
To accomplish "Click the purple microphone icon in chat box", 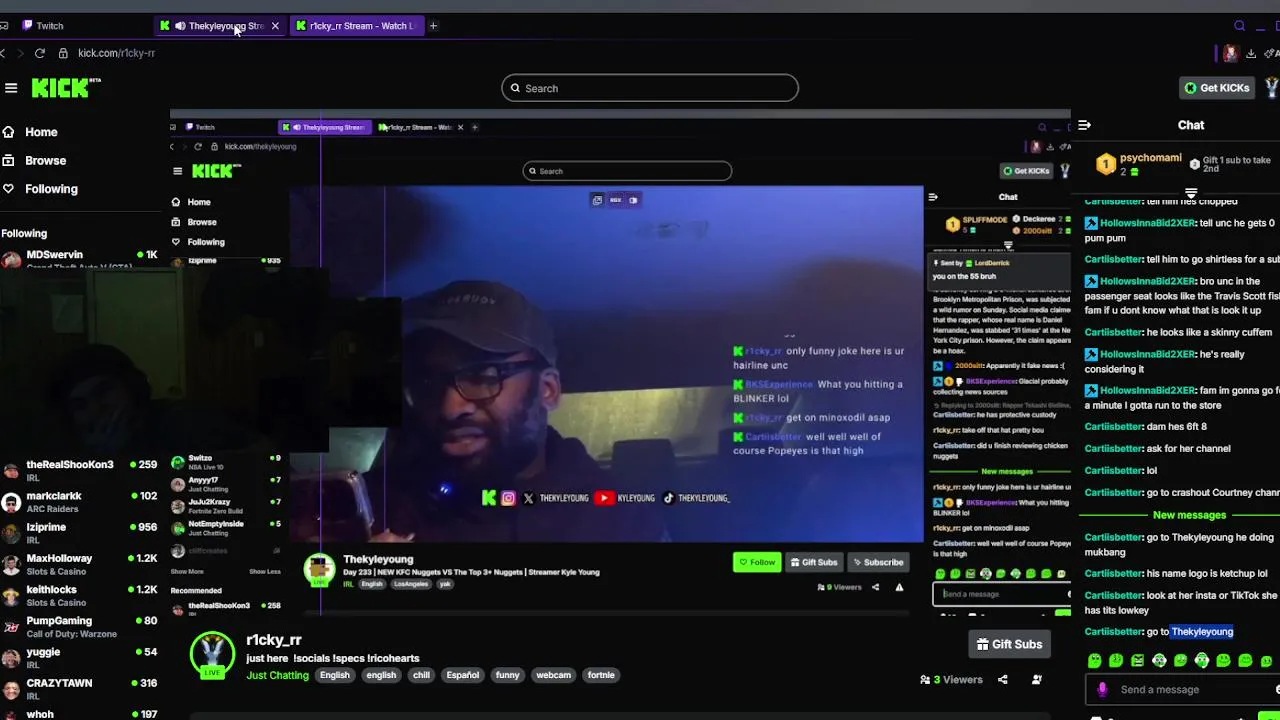I will tap(1102, 689).
